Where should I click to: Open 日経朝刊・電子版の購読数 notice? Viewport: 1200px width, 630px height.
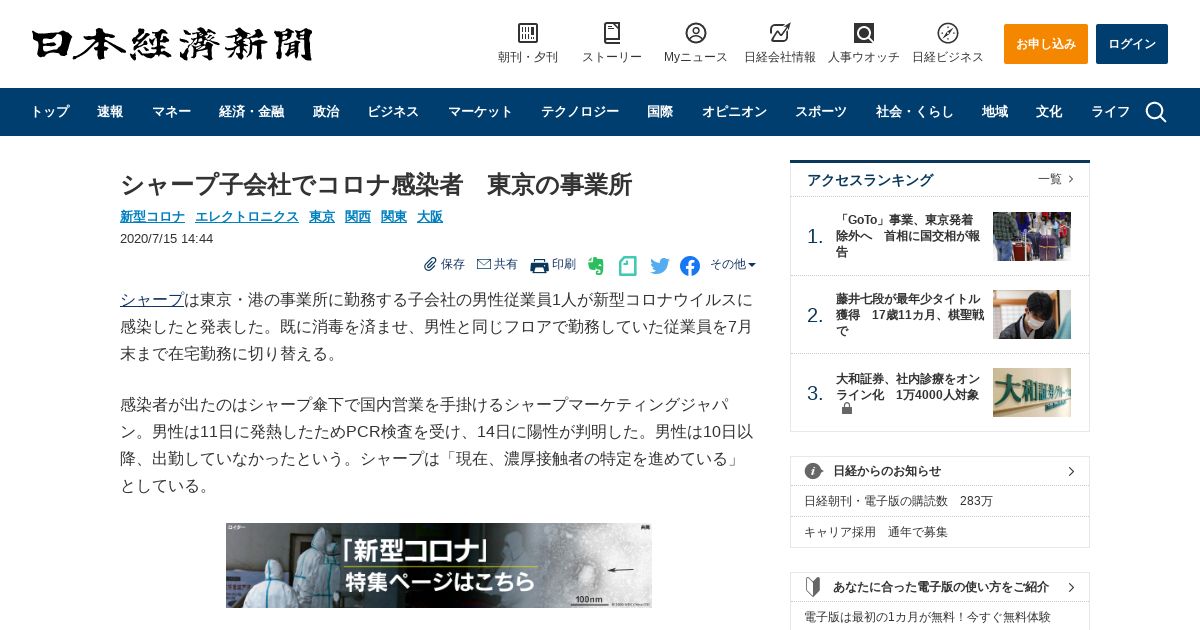pyautogui.click(x=898, y=501)
